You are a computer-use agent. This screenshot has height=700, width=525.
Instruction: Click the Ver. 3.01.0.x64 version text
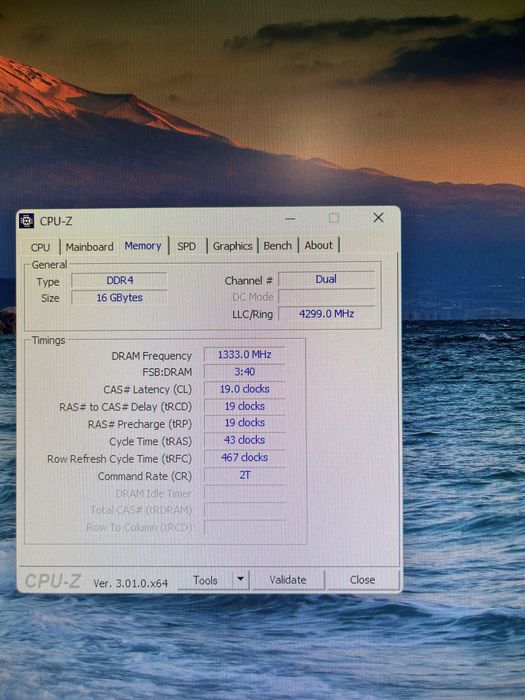click(x=130, y=583)
